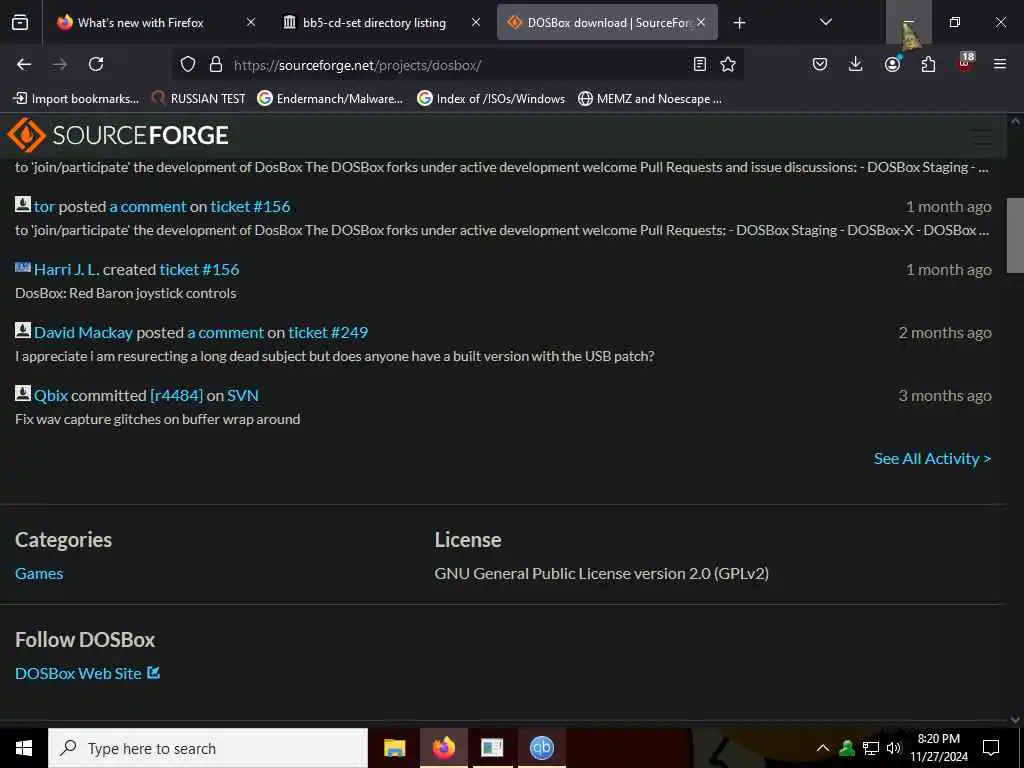Open red extension with badge 18
Screen dimensions: 1024x768
[965, 63]
